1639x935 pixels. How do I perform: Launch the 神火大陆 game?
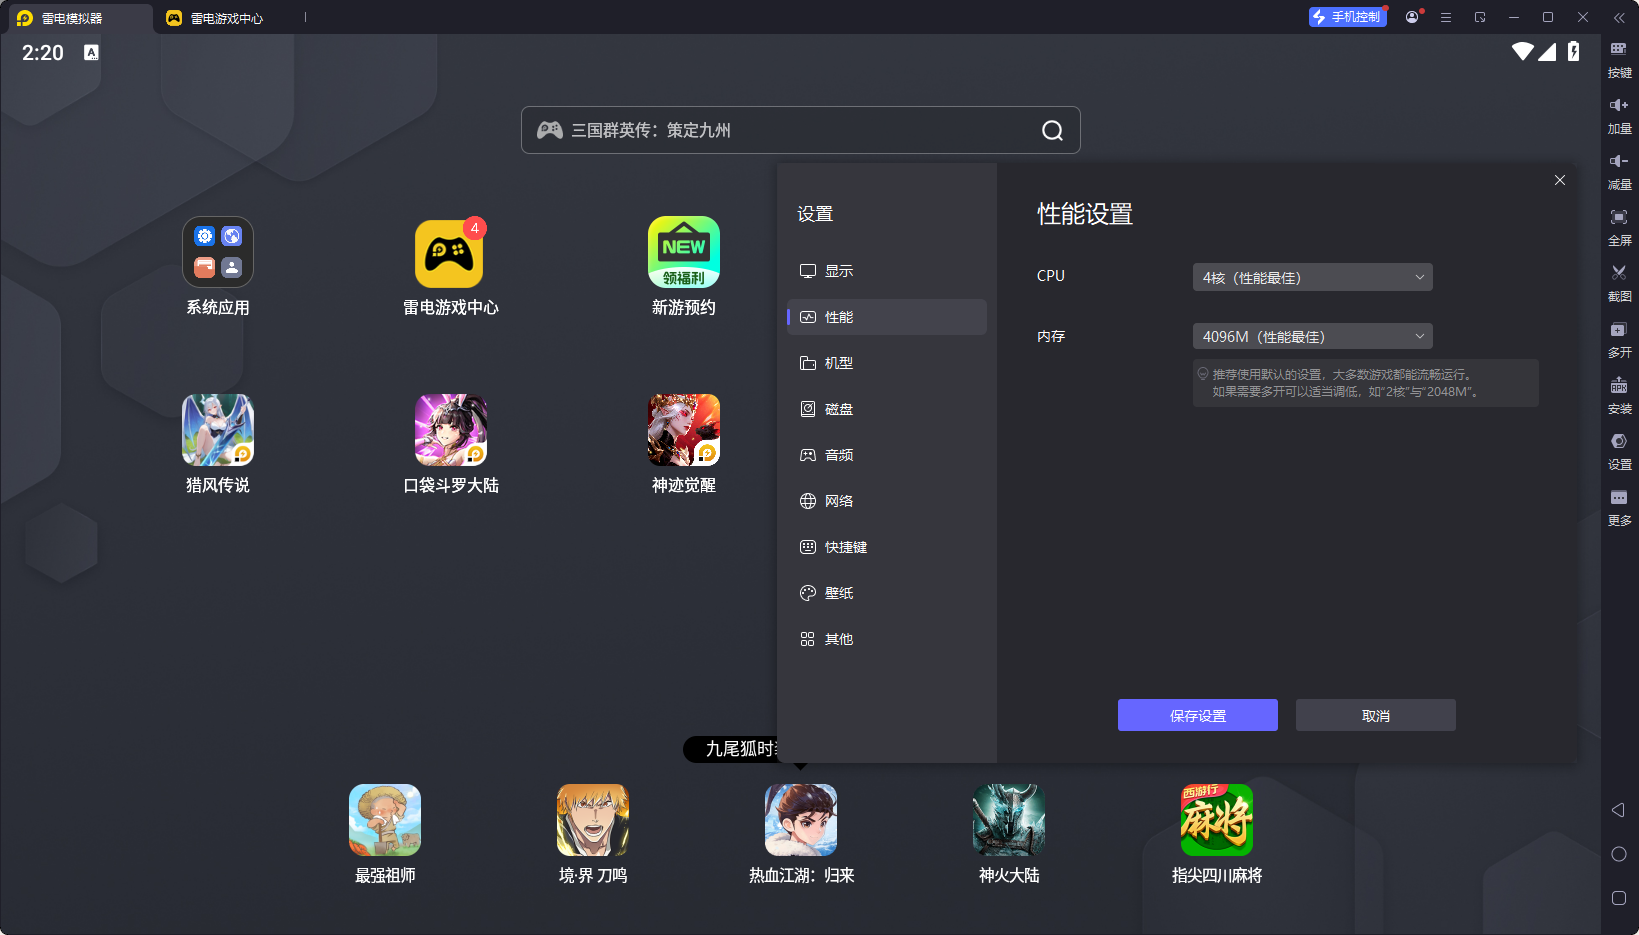pyautogui.click(x=1009, y=834)
